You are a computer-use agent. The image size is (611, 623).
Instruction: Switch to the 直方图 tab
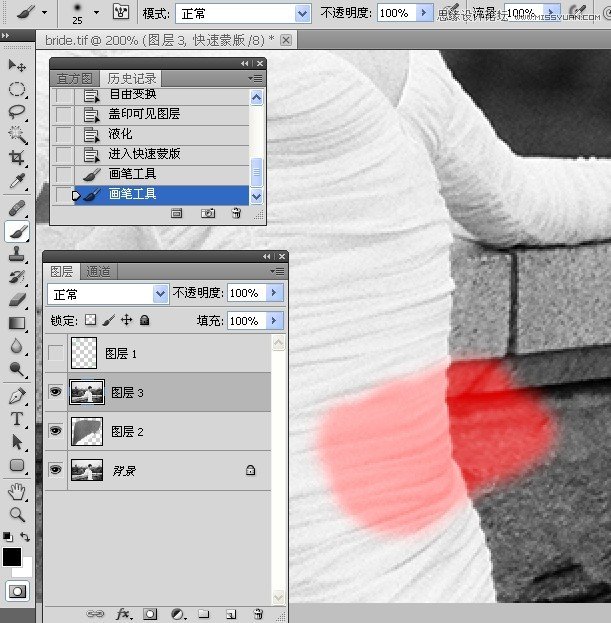(x=75, y=79)
